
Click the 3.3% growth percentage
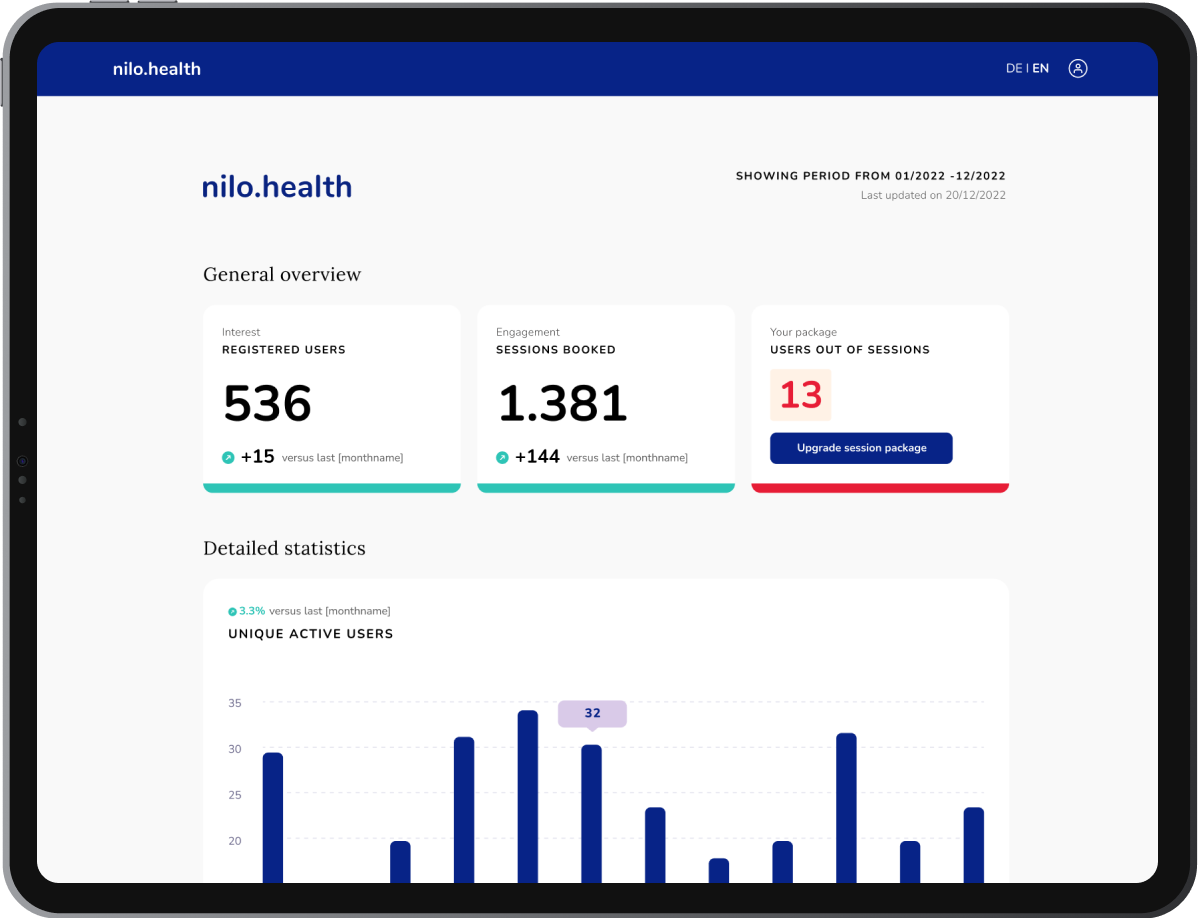(252, 611)
